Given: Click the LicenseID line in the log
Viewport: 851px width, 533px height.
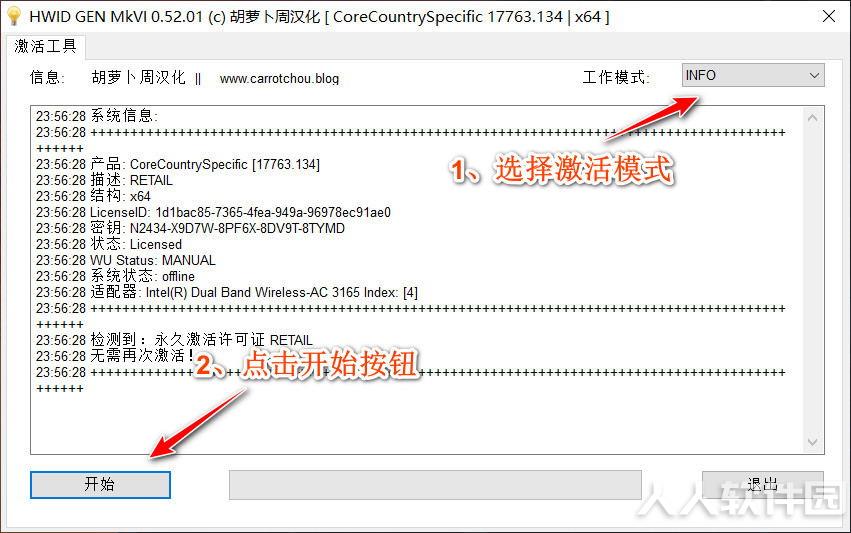Looking at the screenshot, I should click(213, 212).
